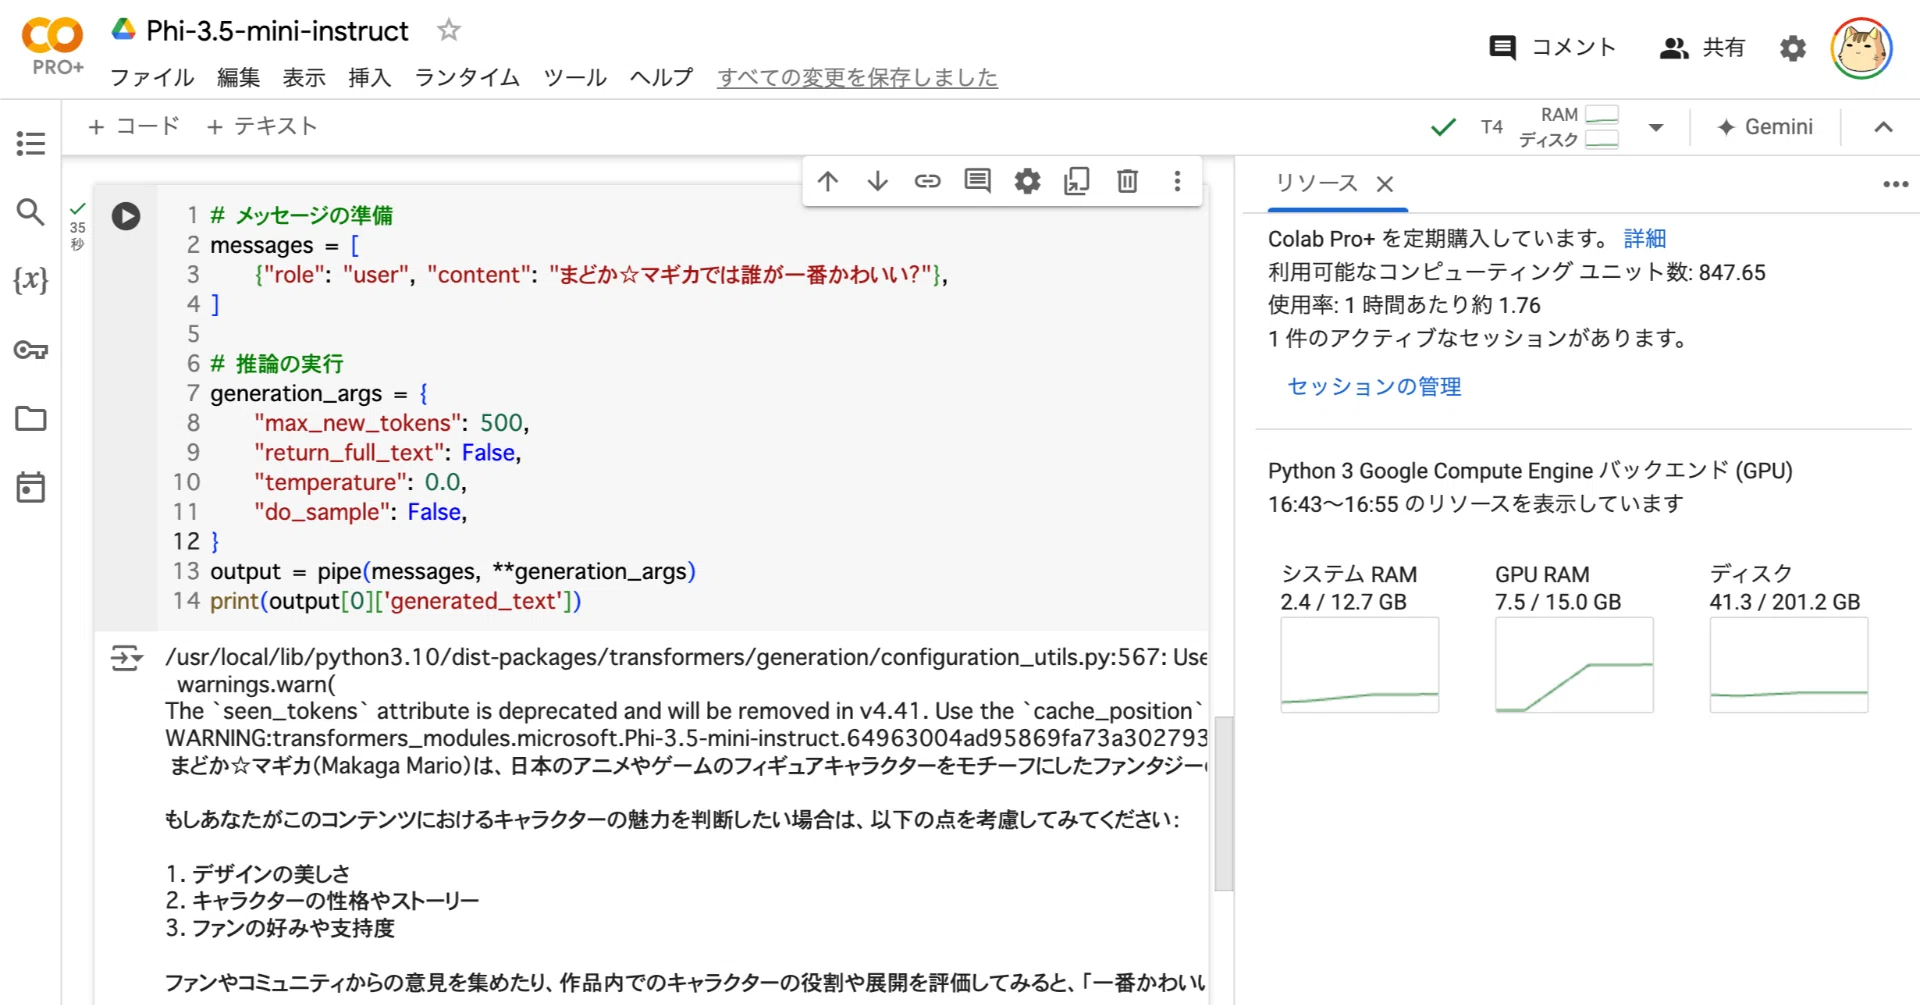Mirror the cell in a tab

point(1077,181)
